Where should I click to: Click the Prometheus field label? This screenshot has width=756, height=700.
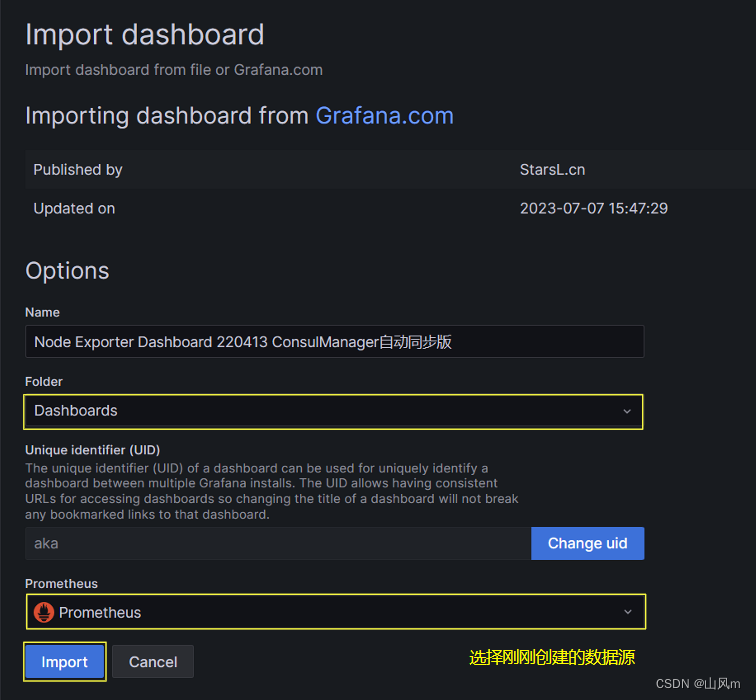tap(61, 583)
